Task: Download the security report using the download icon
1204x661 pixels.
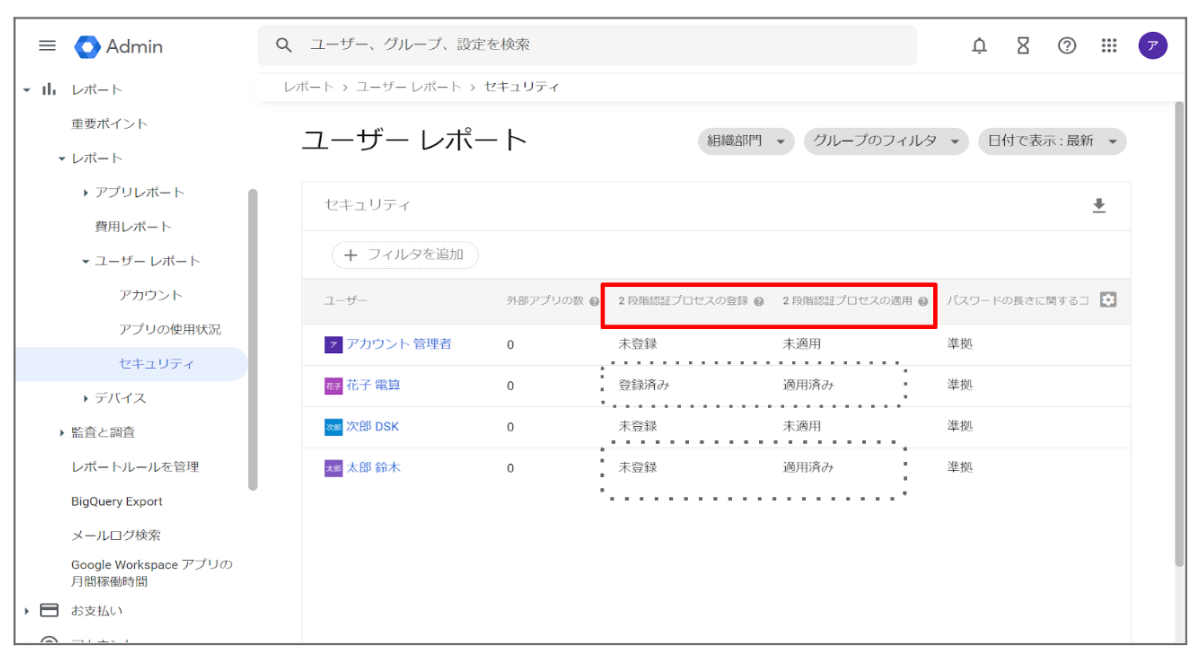Action: pos(1100,205)
